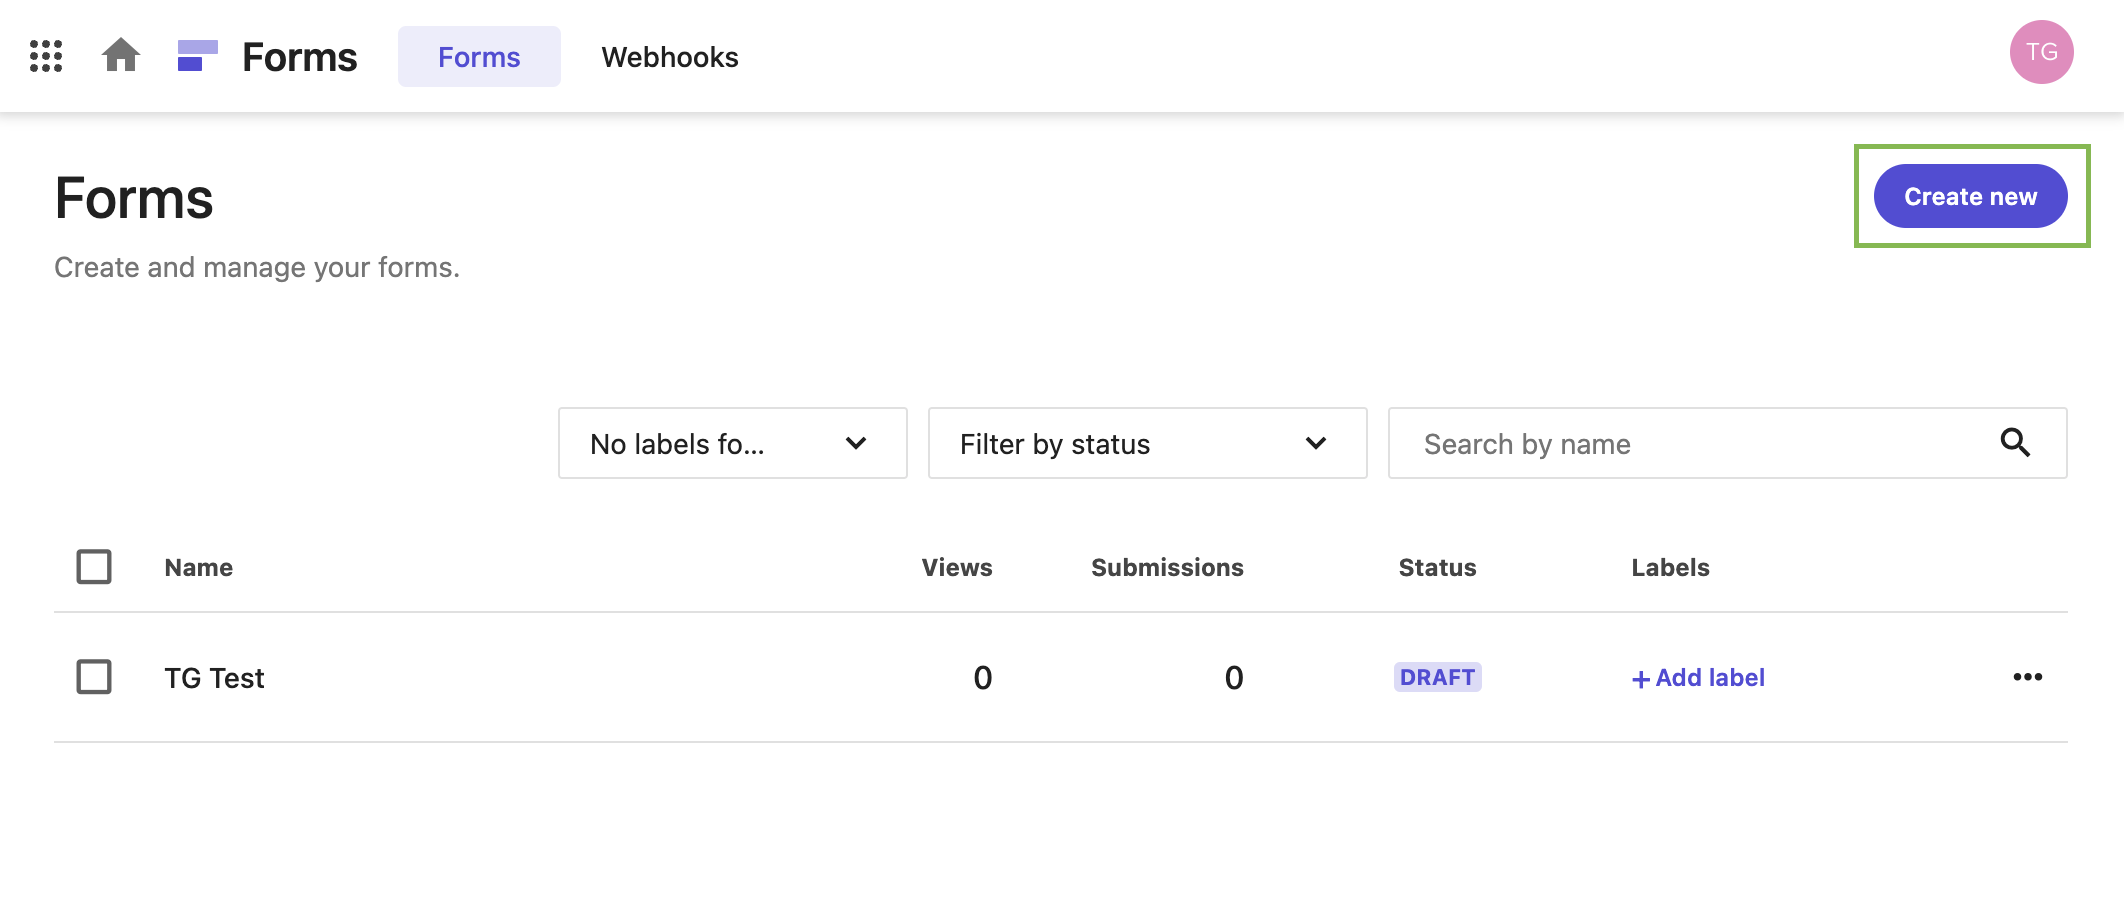Viewport: 2124px width, 904px height.
Task: Click the Forms app logo icon
Action: coord(195,56)
